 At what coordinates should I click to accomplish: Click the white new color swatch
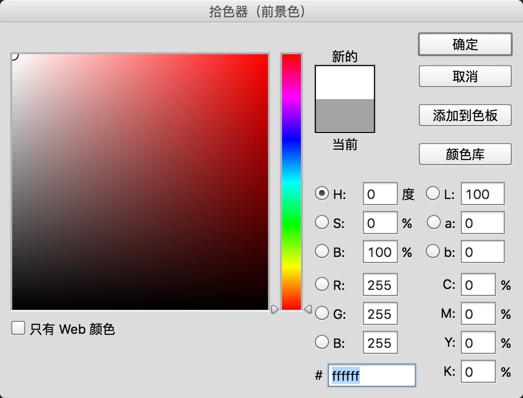[x=345, y=82]
